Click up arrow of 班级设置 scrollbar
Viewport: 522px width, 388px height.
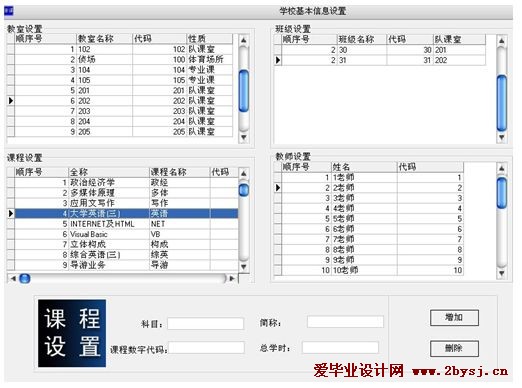(x=501, y=41)
